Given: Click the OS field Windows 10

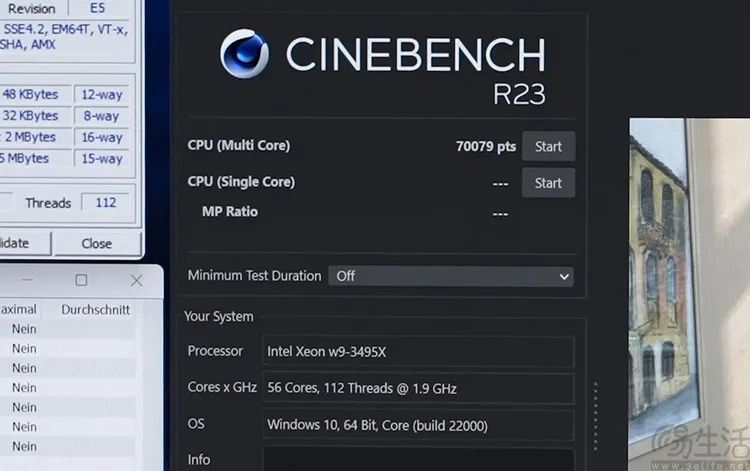Looking at the screenshot, I should point(418,425).
